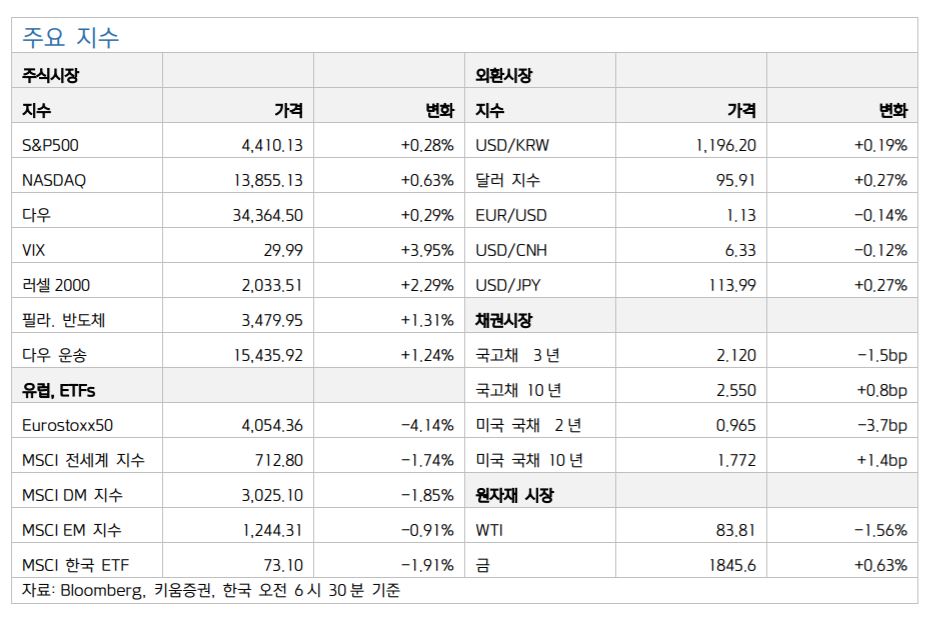Click the WTI commodity label
The image size is (932, 617).
491,530
